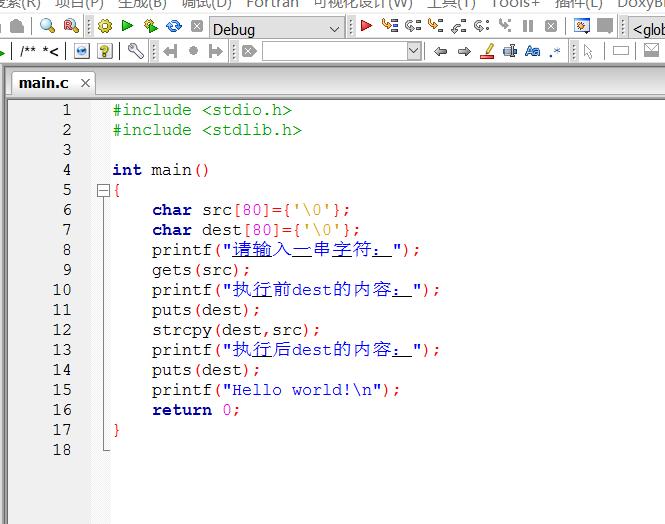Go to next search match arrow
This screenshot has height=524, width=665.
(464, 52)
